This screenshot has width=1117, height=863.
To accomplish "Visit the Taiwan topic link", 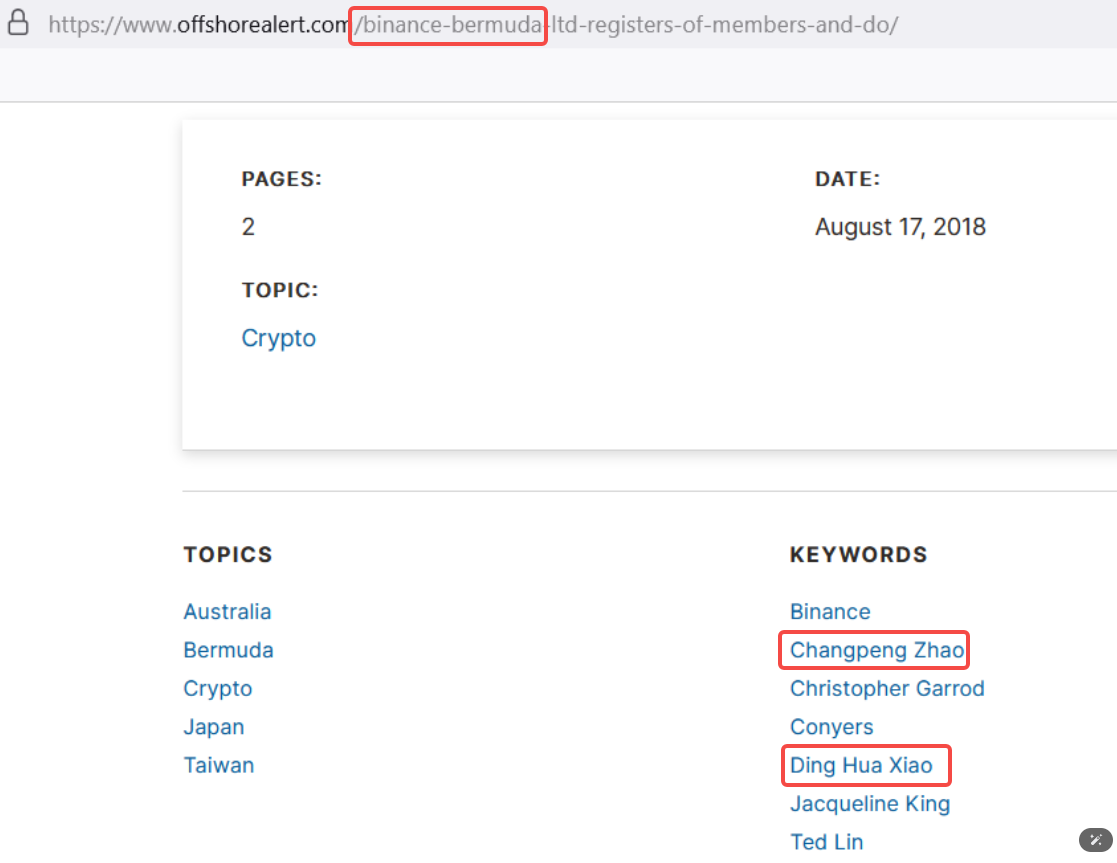I will [x=219, y=765].
